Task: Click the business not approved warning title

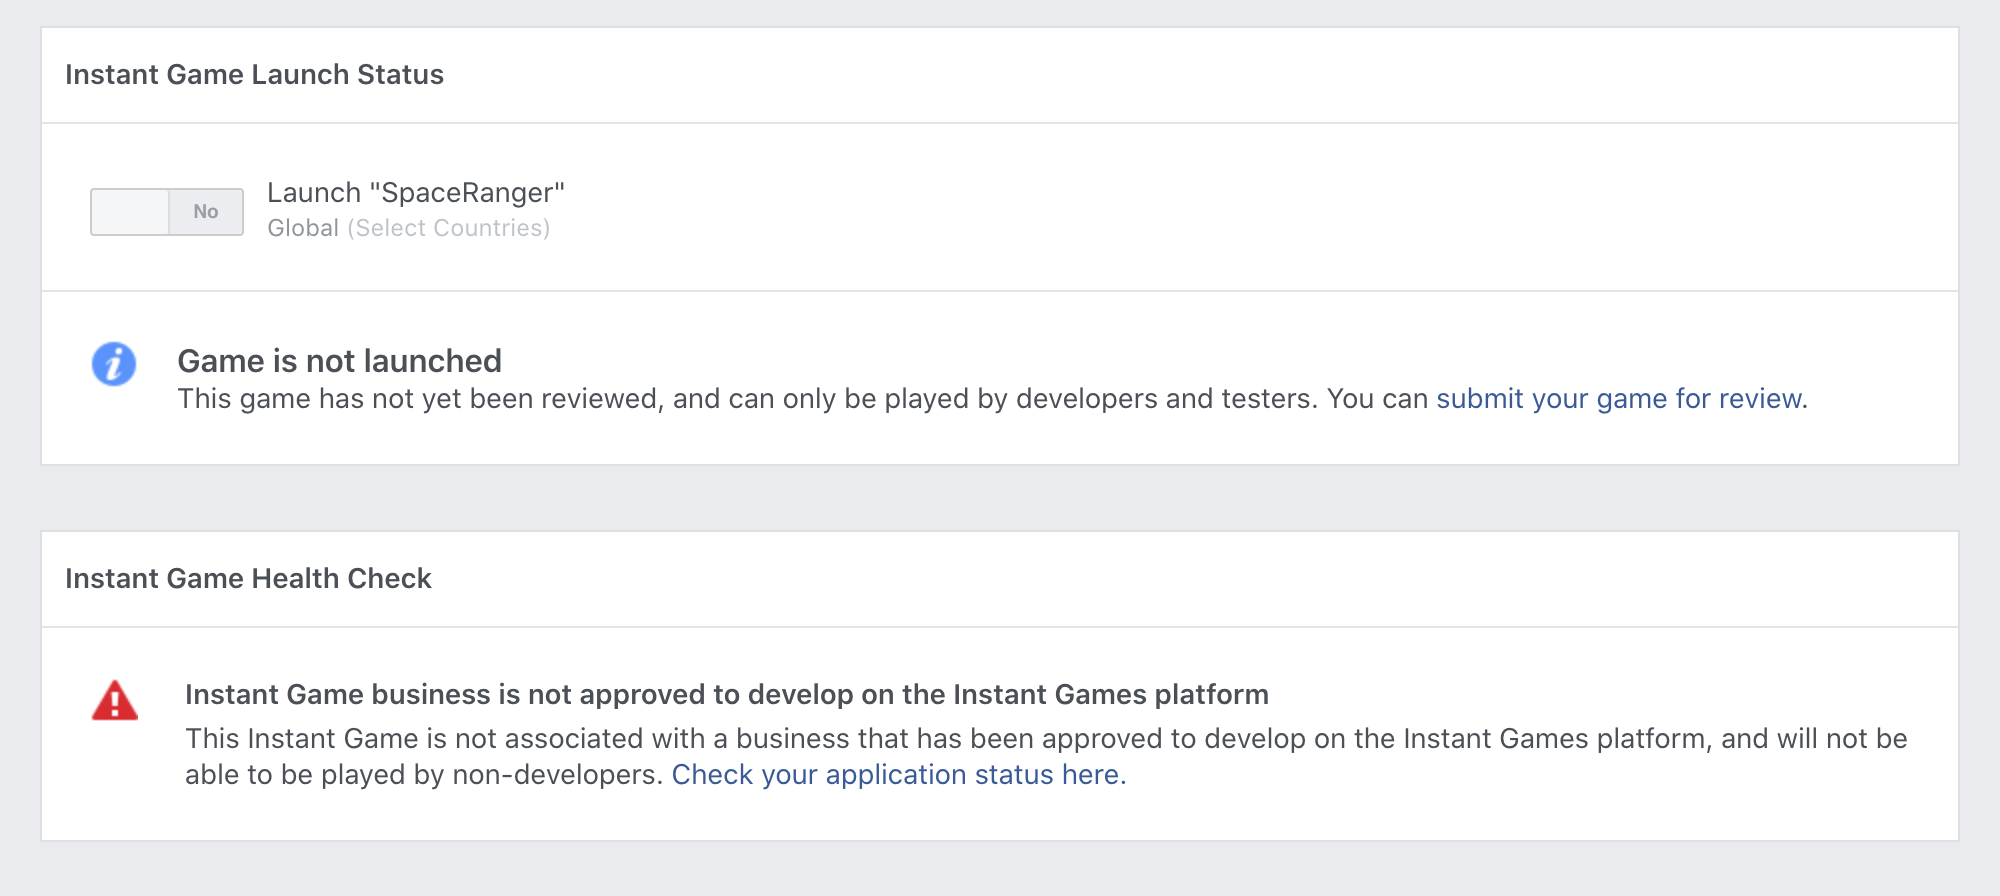Action: pyautogui.click(x=727, y=694)
